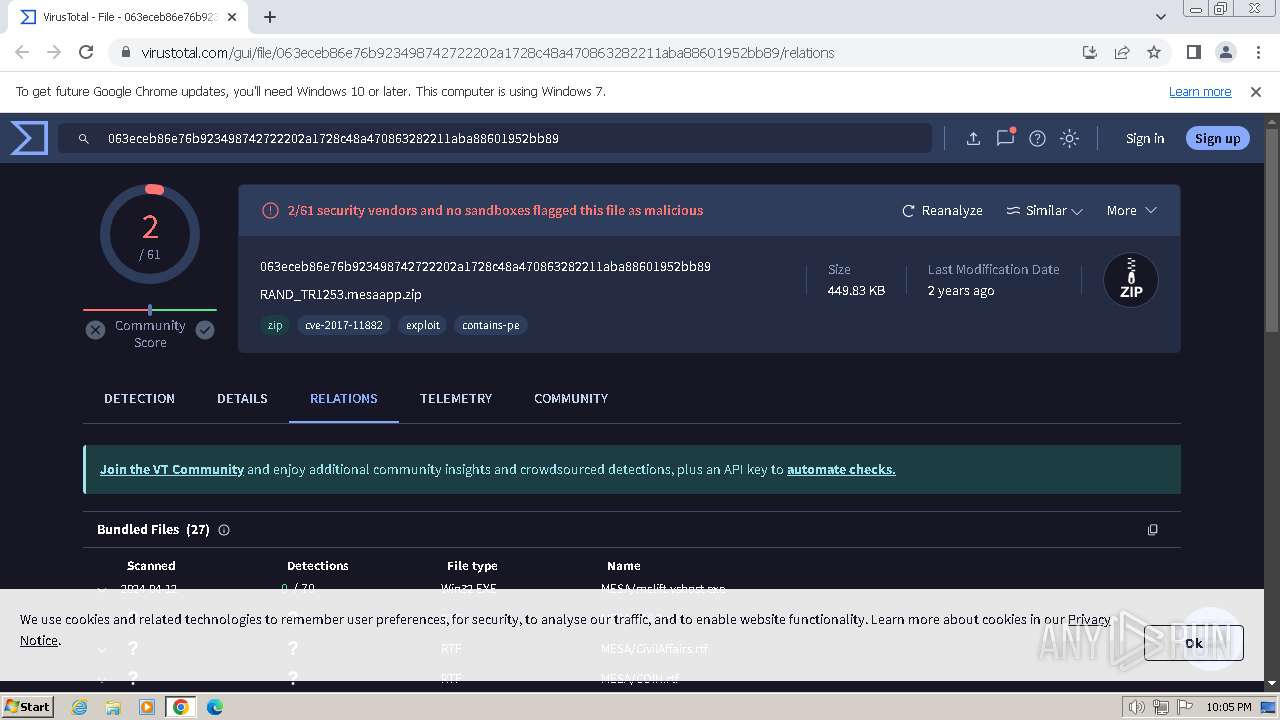Open Windows Explorer folder in taskbar
This screenshot has width=1280, height=720.
(x=113, y=707)
